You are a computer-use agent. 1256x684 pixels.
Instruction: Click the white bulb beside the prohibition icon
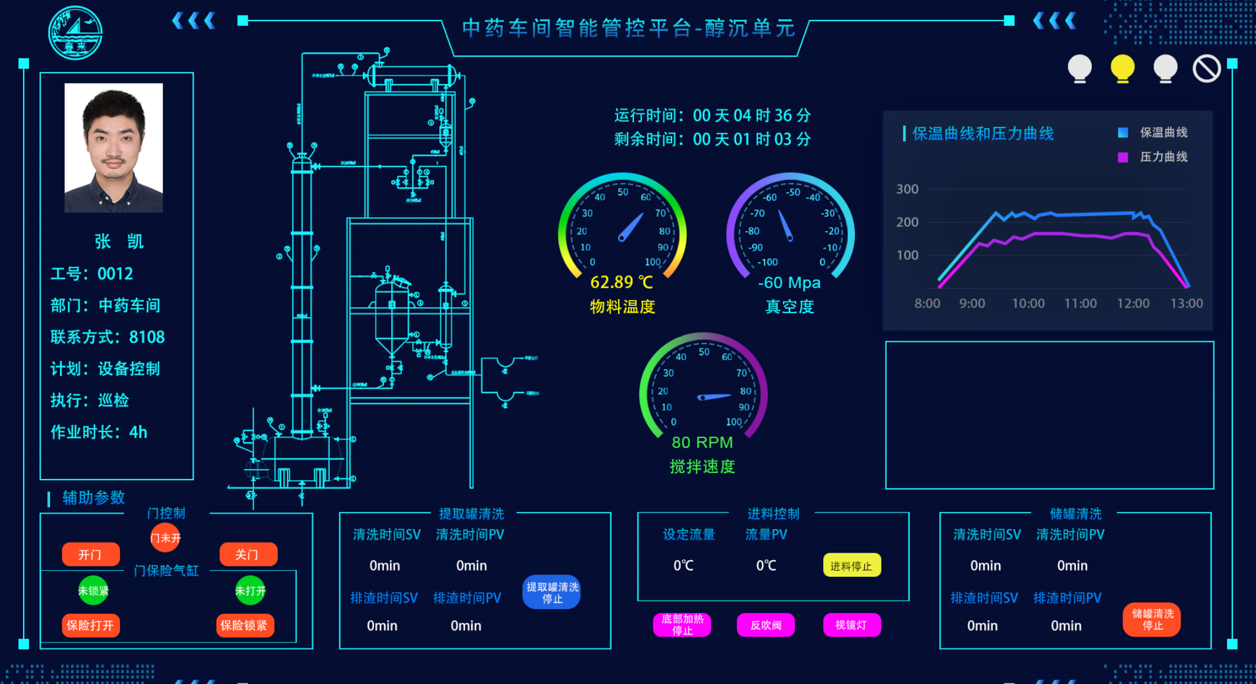1165,68
